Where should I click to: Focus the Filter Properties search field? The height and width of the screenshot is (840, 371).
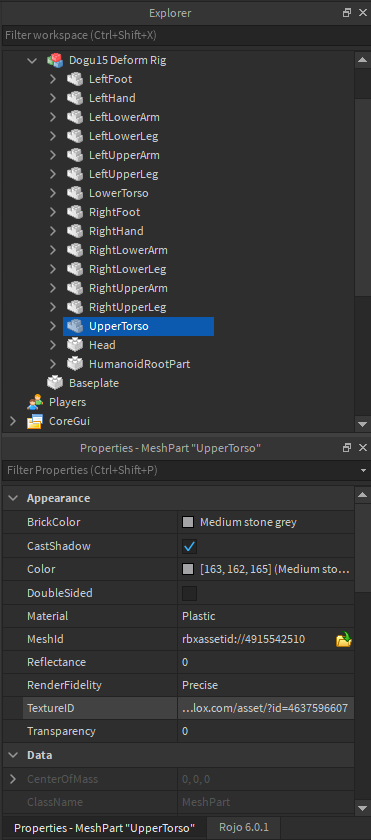pyautogui.click(x=179, y=470)
